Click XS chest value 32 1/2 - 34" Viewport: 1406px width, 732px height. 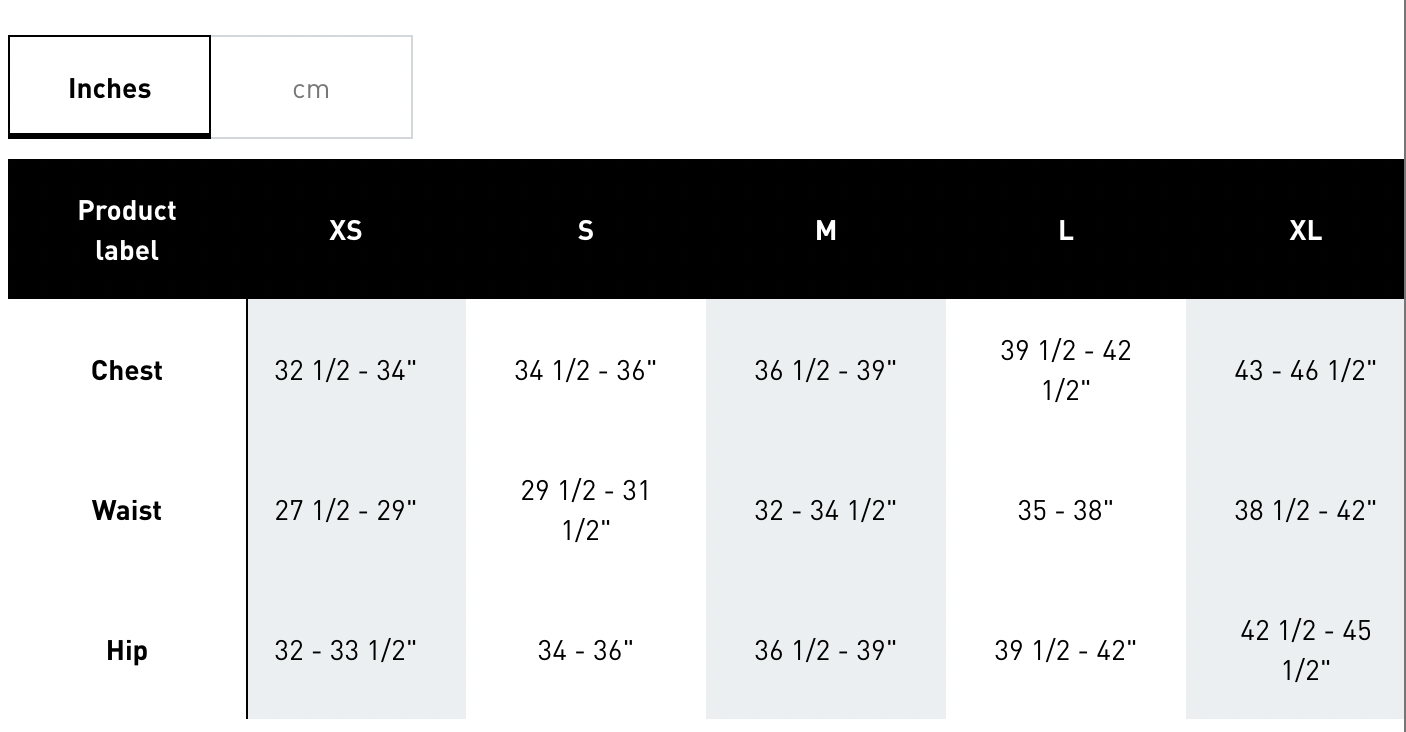click(x=346, y=370)
